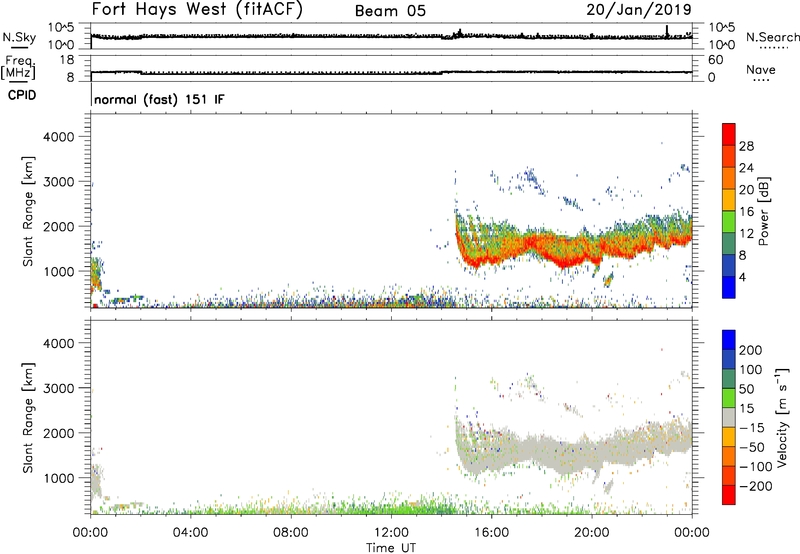
Task: Click the '20:00' time tick label
Action: point(591,533)
